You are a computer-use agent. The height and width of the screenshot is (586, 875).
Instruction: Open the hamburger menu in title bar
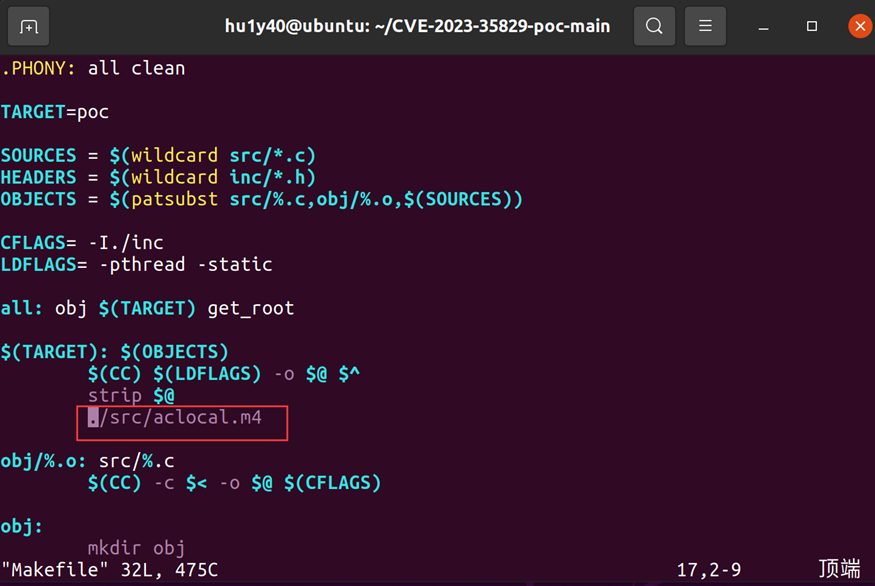click(705, 26)
